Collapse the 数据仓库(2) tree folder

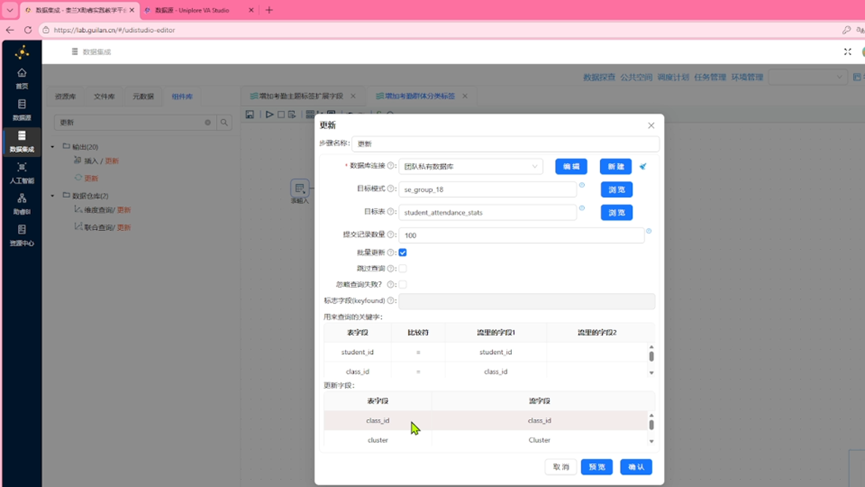tap(53, 196)
